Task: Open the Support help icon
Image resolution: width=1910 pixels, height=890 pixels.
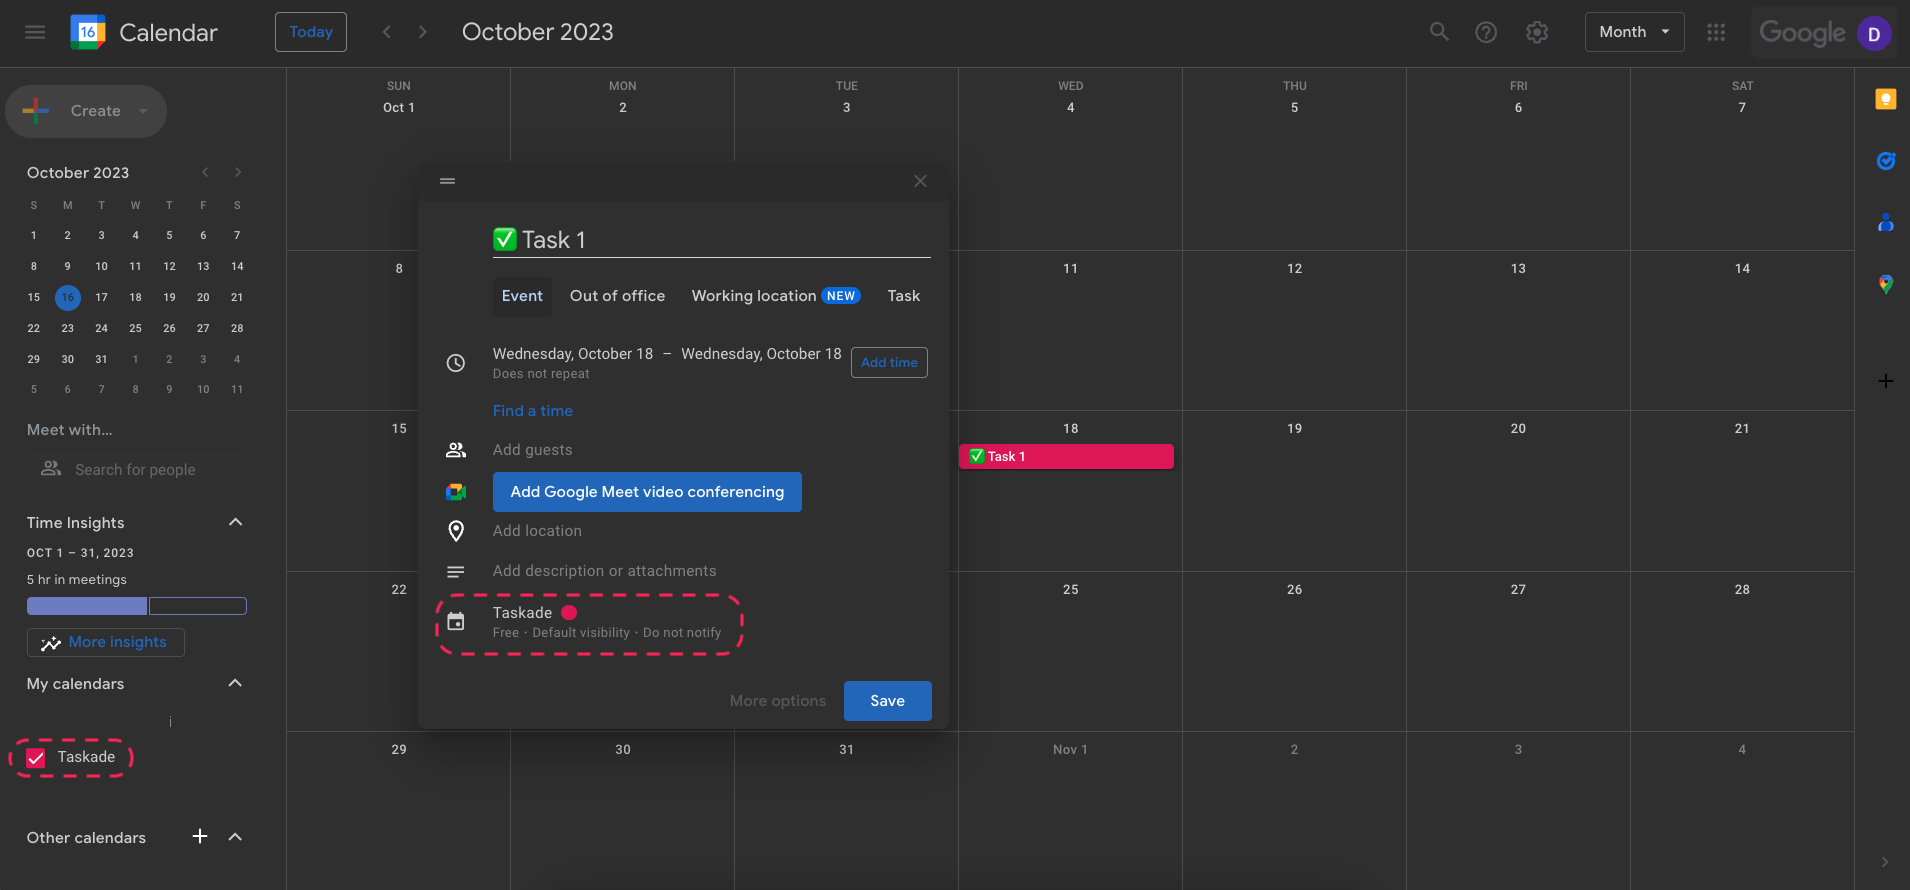Action: click(1487, 32)
